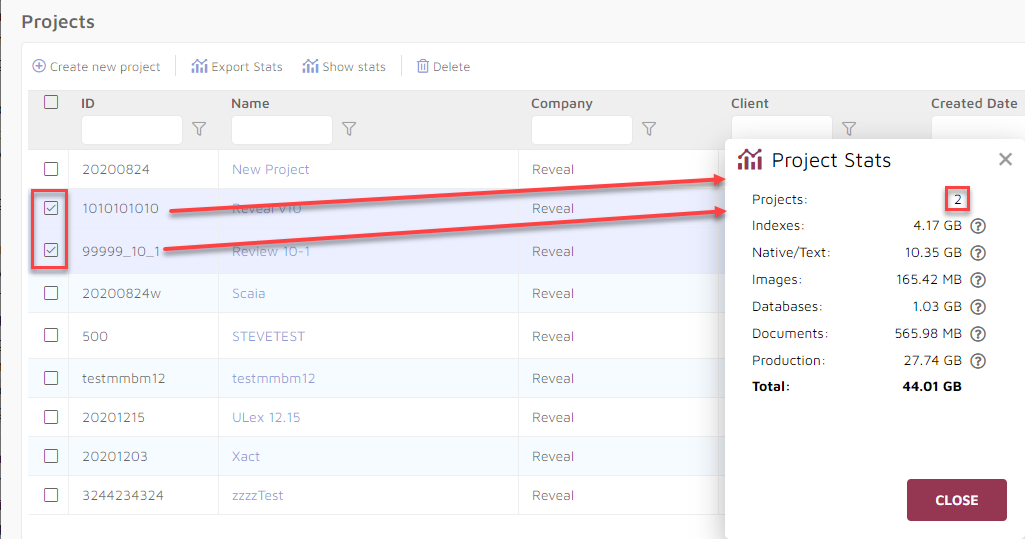
Task: Click the Images value 165.42 MB
Action: (x=929, y=280)
